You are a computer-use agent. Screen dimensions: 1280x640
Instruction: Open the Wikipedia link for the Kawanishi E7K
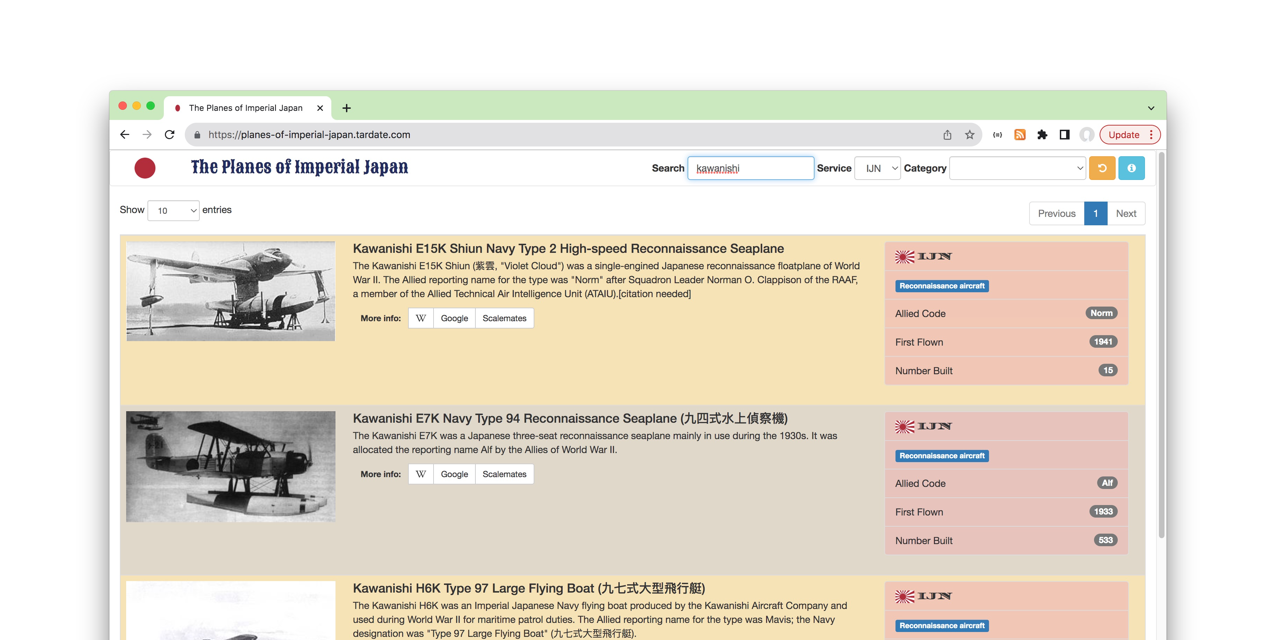[420, 474]
